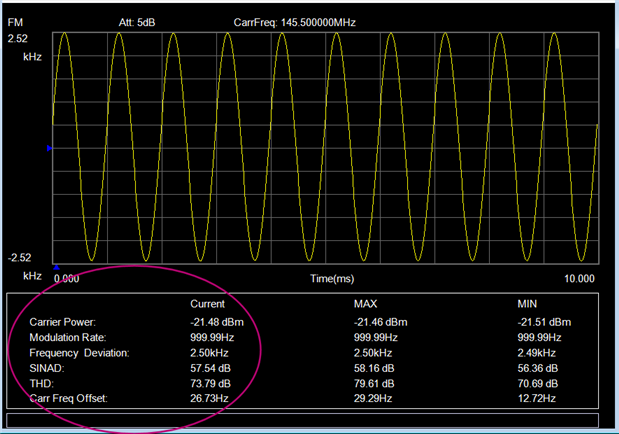Click the Carr Freq Offset row label

coord(68,398)
